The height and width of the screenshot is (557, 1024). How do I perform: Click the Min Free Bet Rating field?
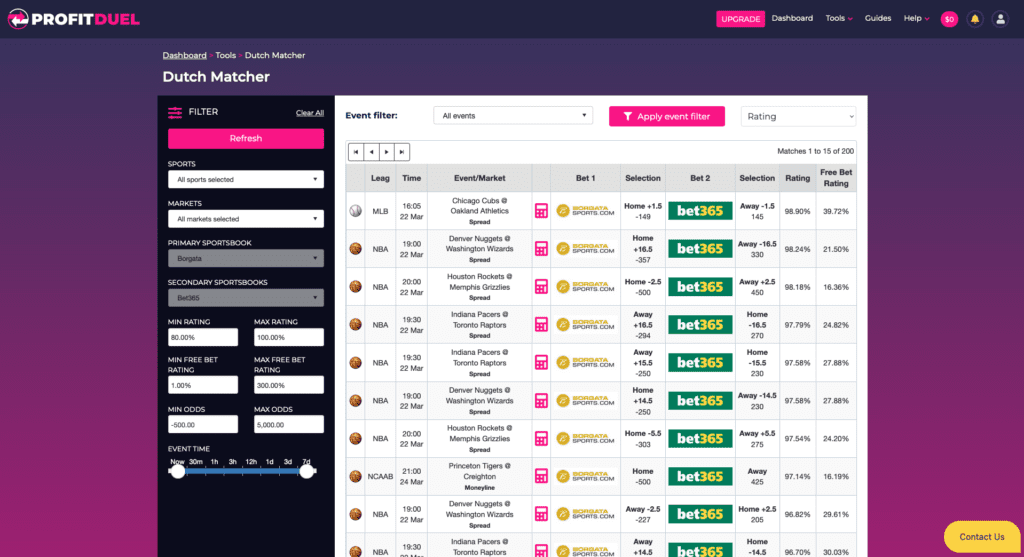click(x=203, y=385)
